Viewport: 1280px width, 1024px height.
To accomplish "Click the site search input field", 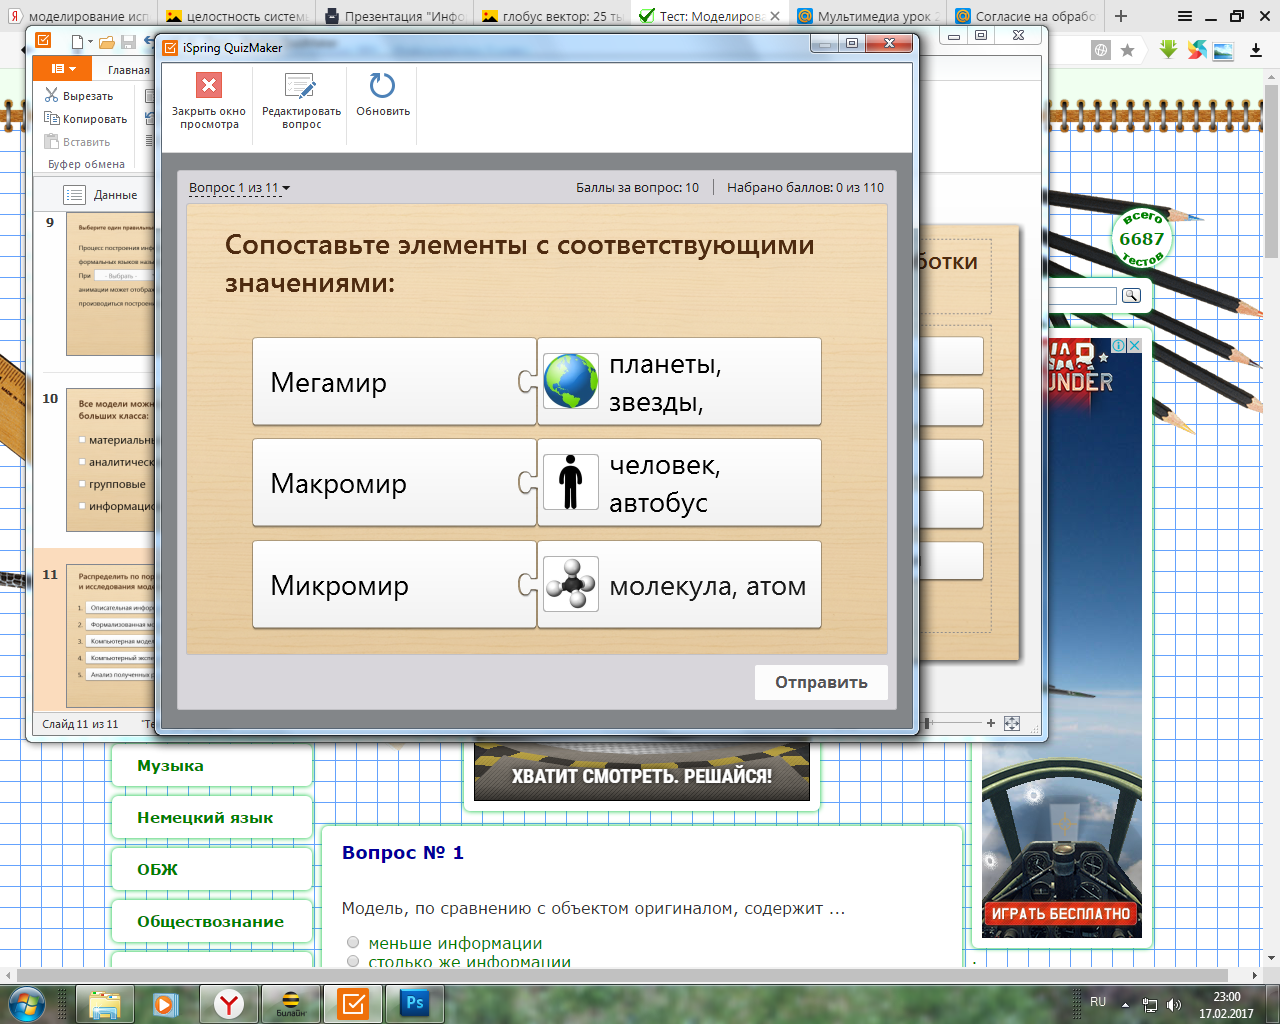I will [1082, 296].
